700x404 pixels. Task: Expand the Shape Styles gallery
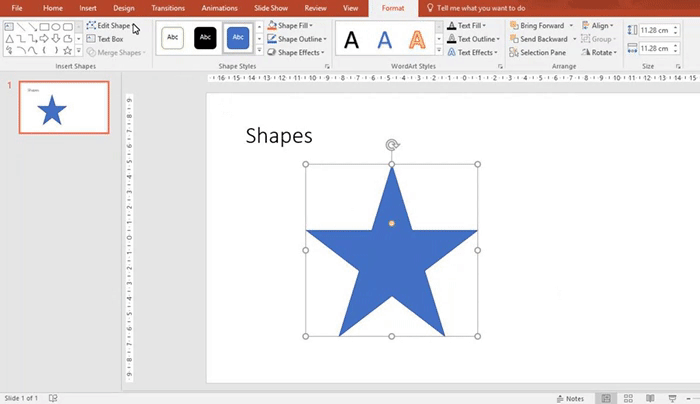point(259,50)
